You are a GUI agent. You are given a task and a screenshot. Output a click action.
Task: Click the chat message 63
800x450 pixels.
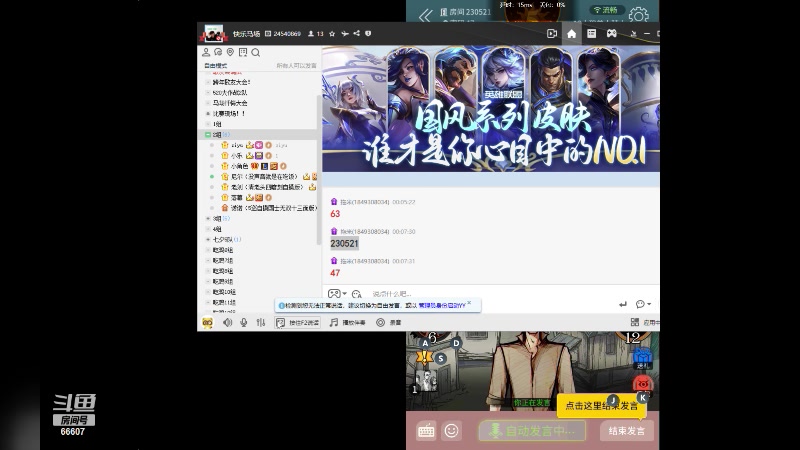[x=335, y=214]
